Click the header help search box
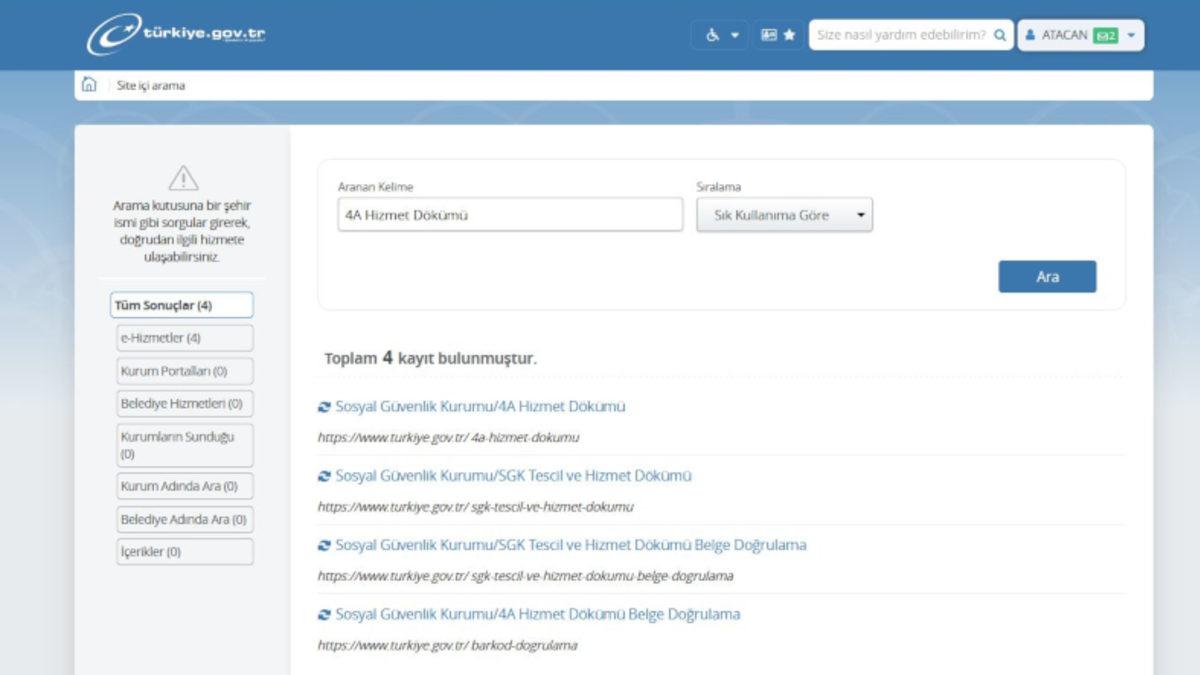Screen dimensions: 1200x675 pyautogui.click(x=900, y=35)
